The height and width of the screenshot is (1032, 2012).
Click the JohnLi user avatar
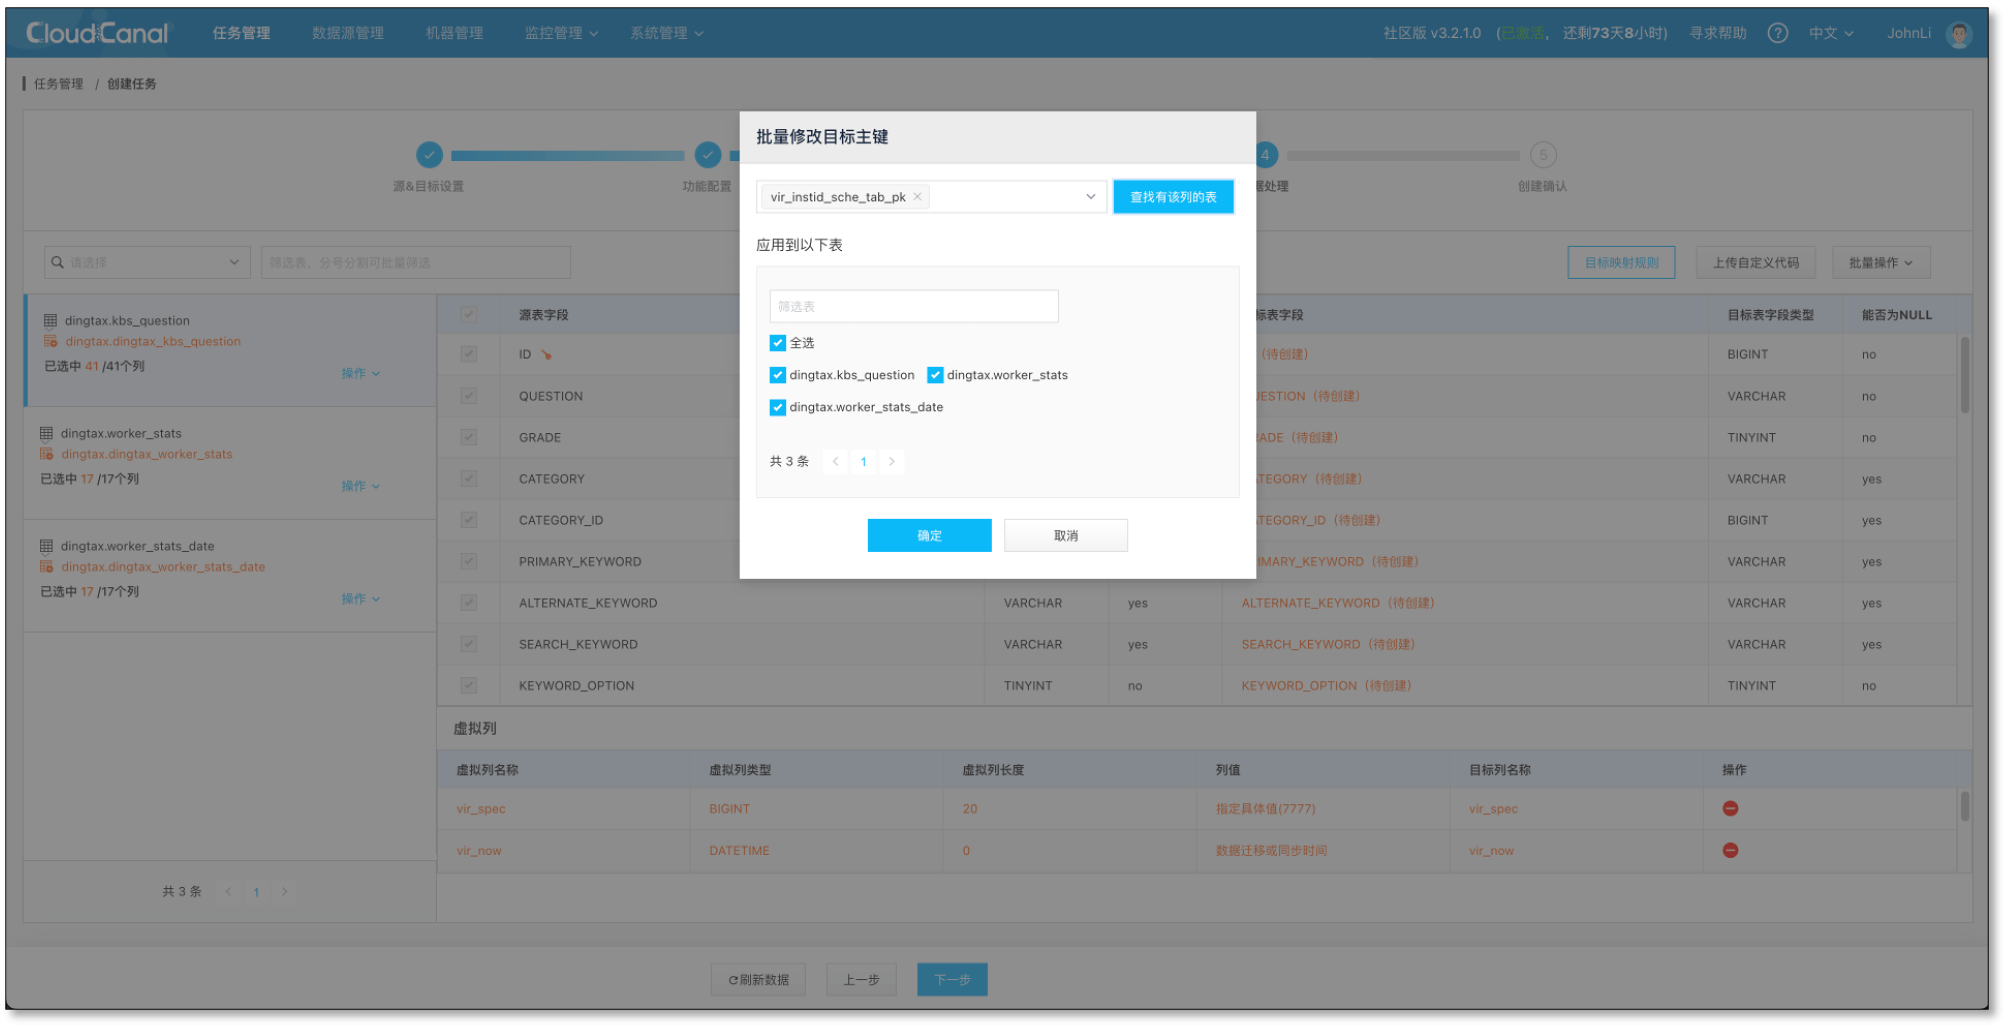1958,34
